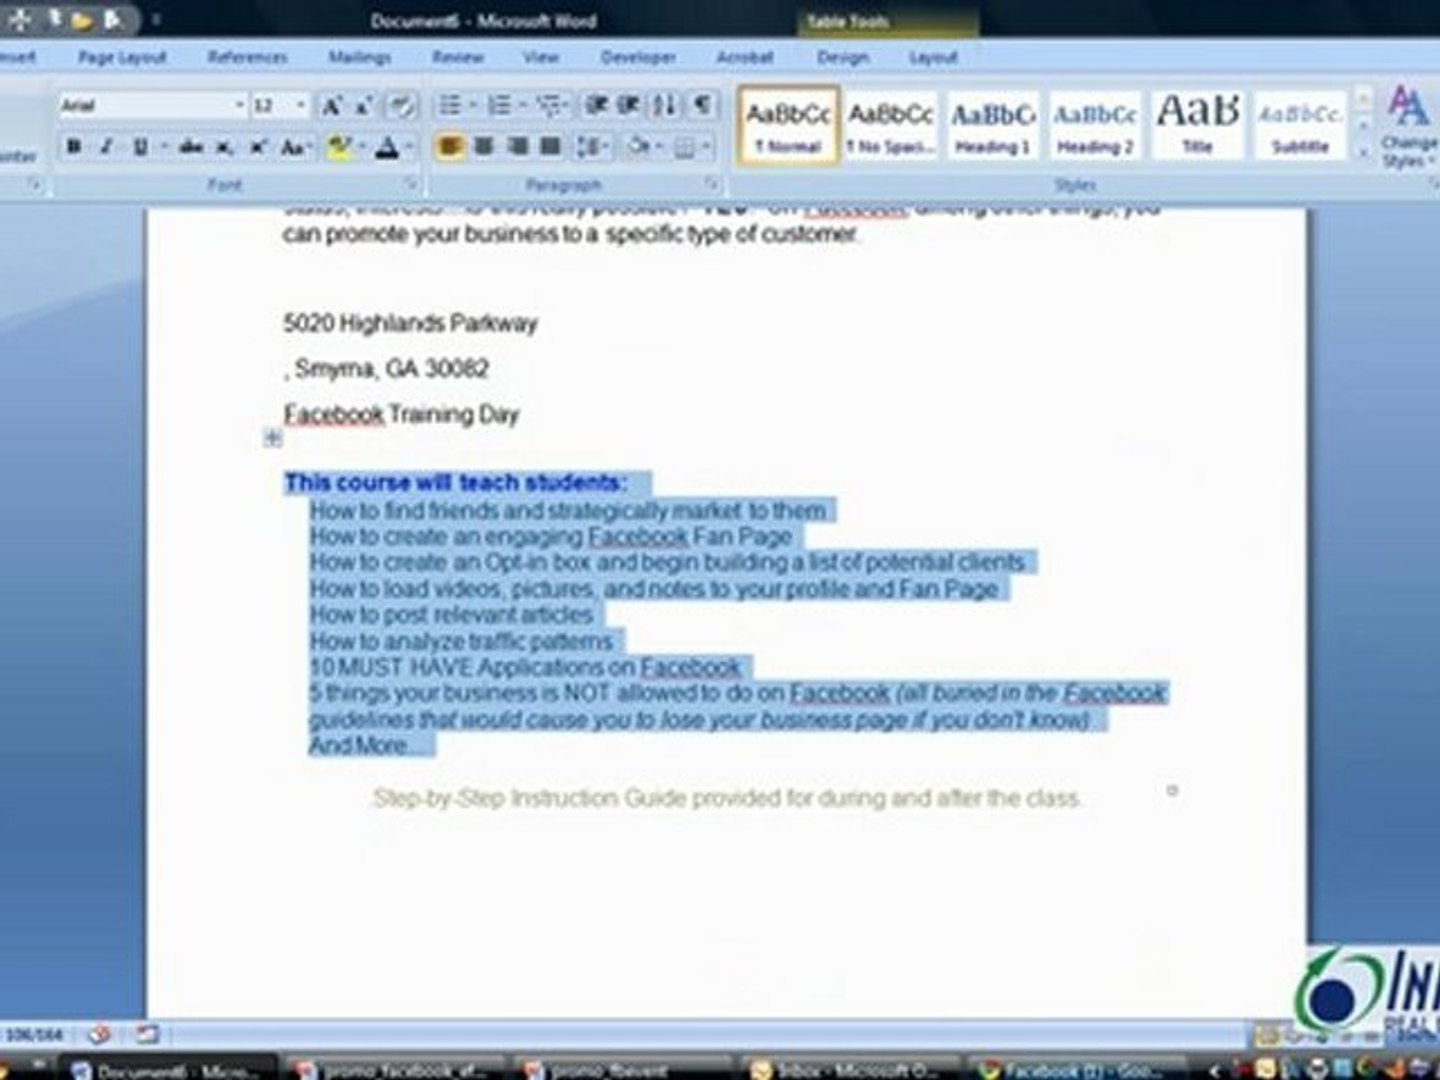Click the table move handle

pyautogui.click(x=272, y=438)
